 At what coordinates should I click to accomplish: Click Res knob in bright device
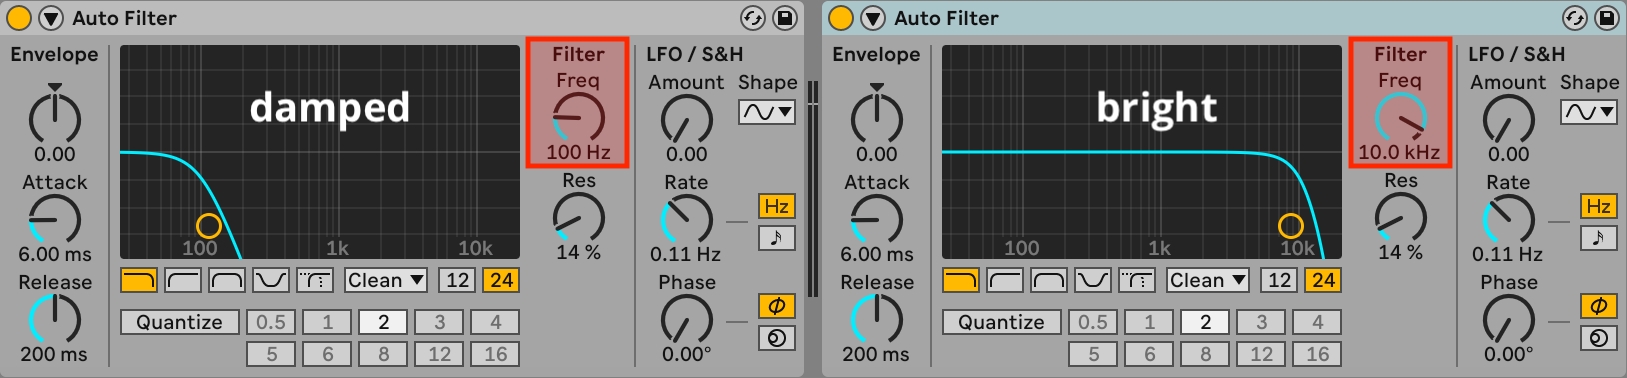point(1401,217)
